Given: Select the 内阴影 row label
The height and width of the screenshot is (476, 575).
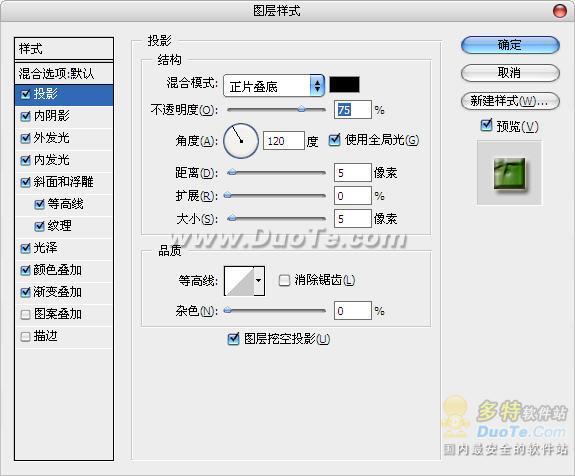Looking at the screenshot, I should click(x=51, y=116).
